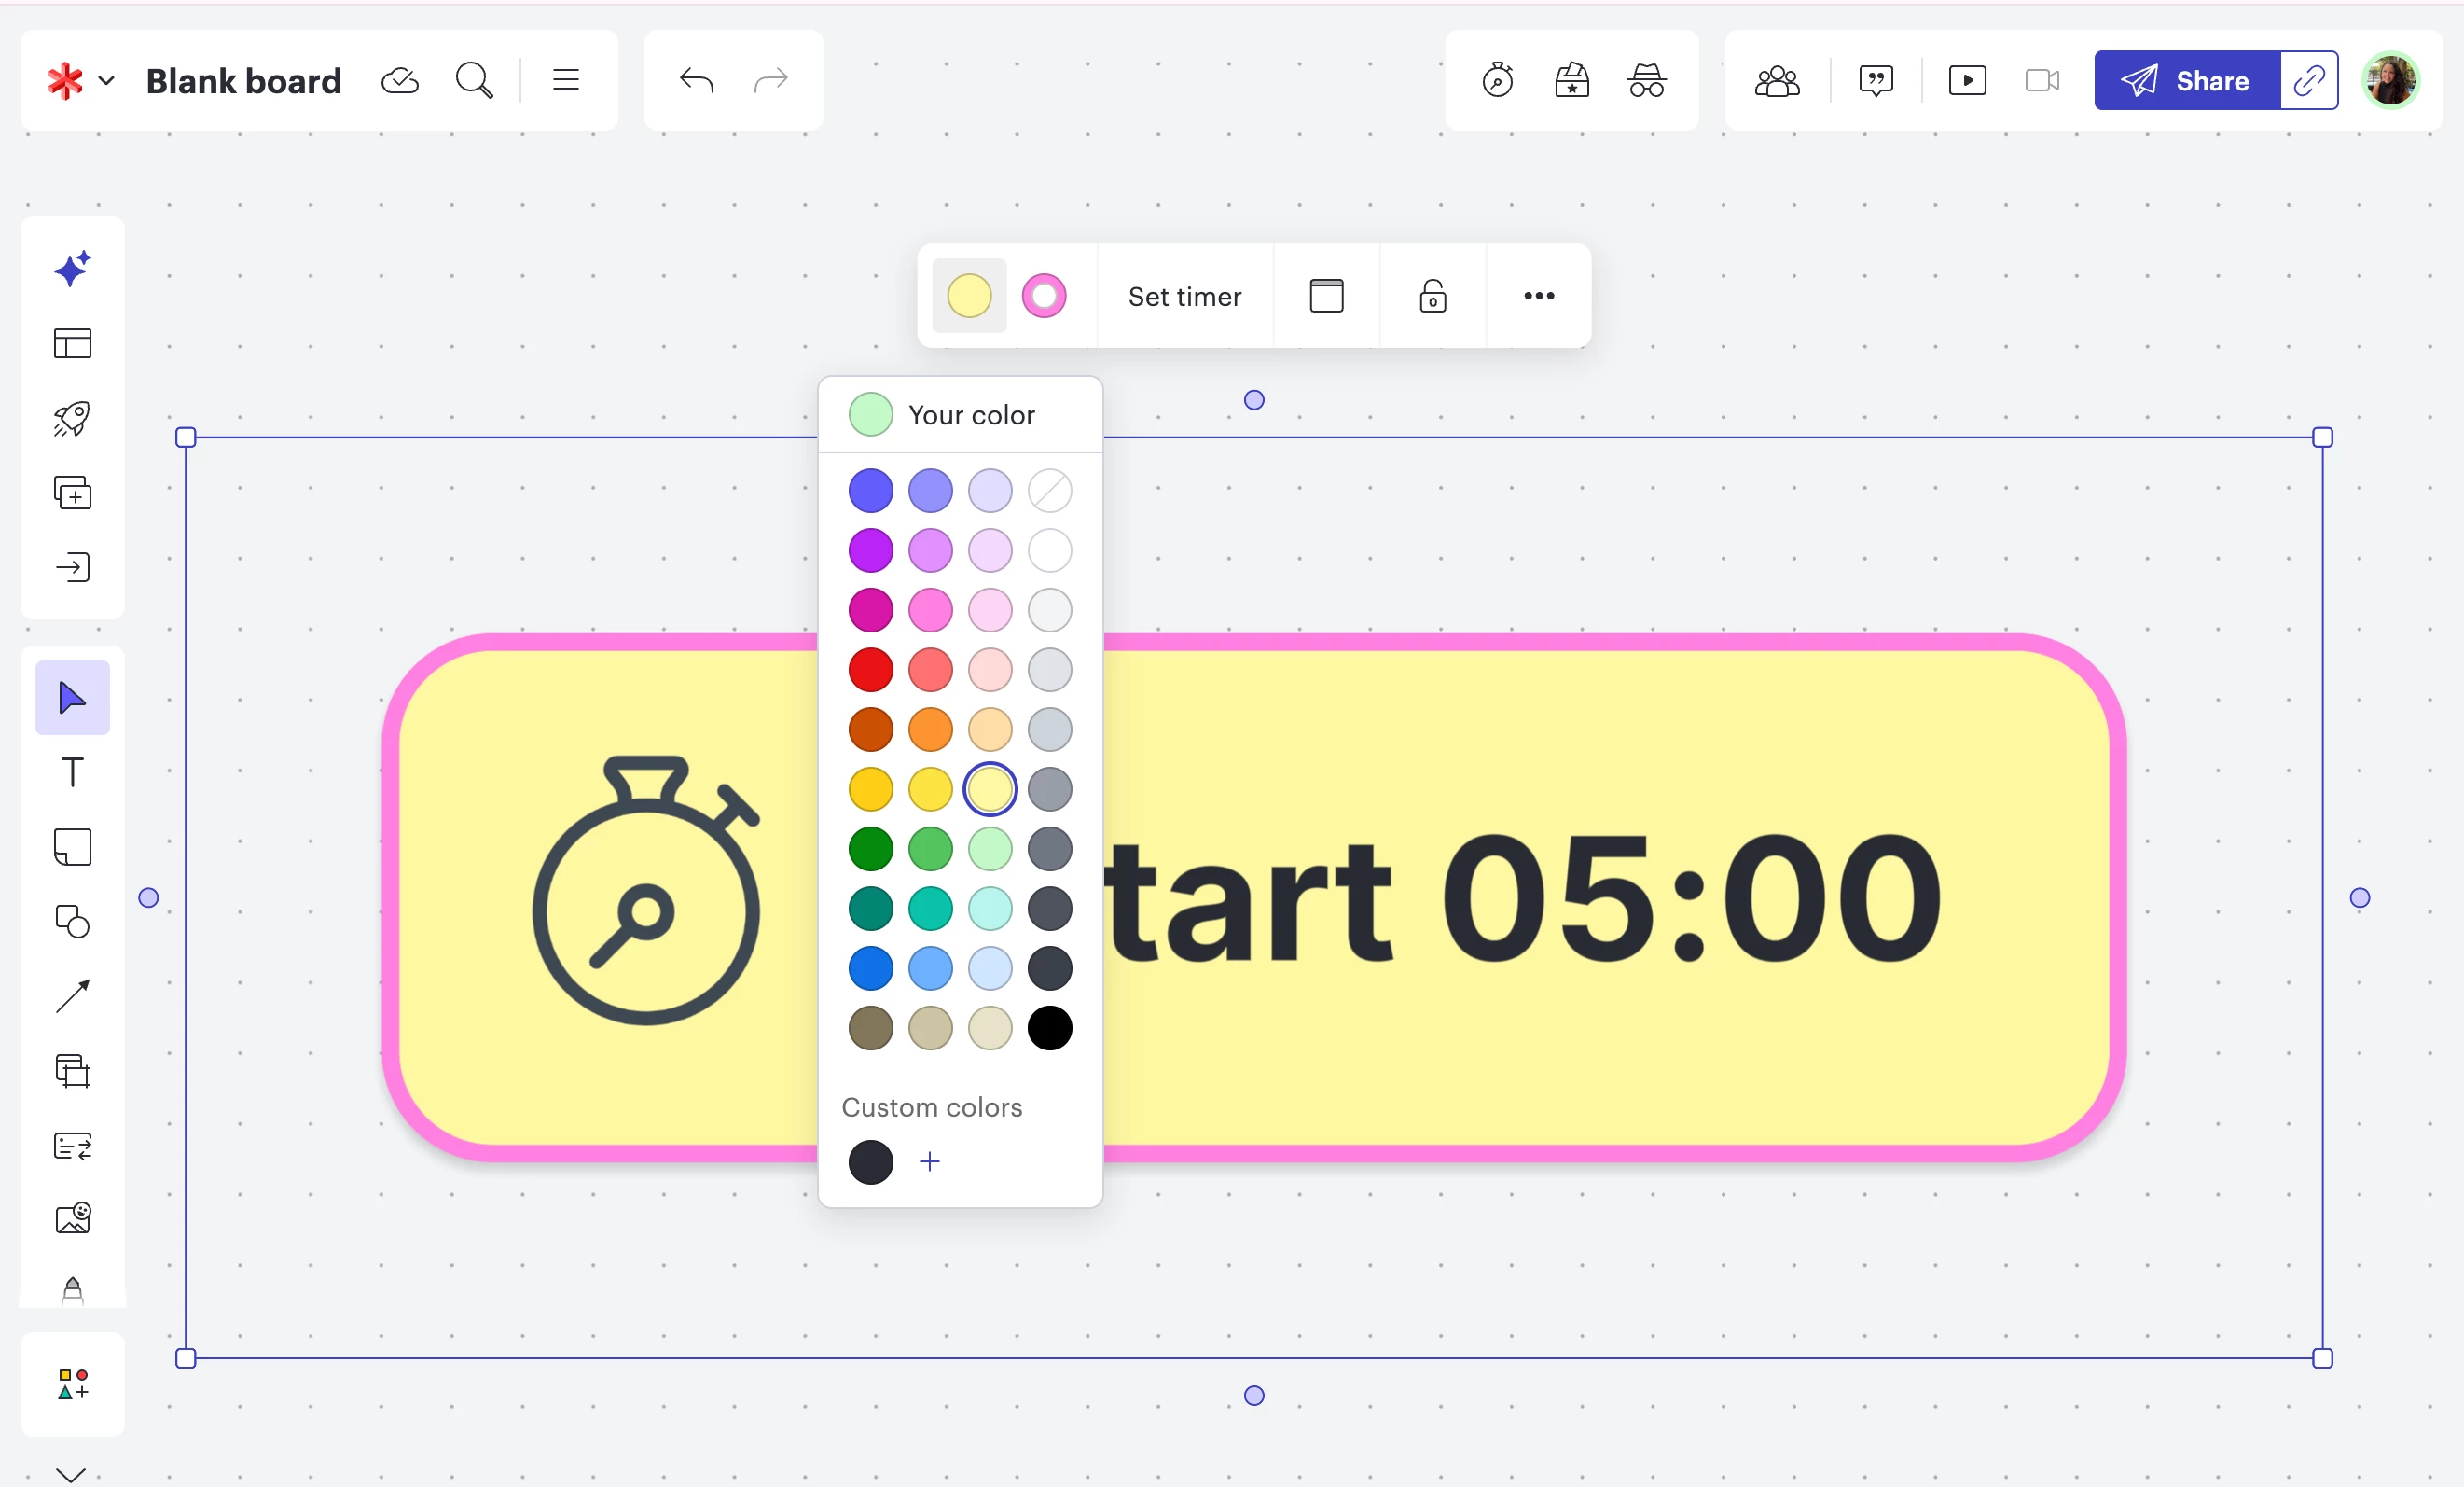Open the border color picker dropdown
The image size is (2464, 1487).
tap(1043, 296)
